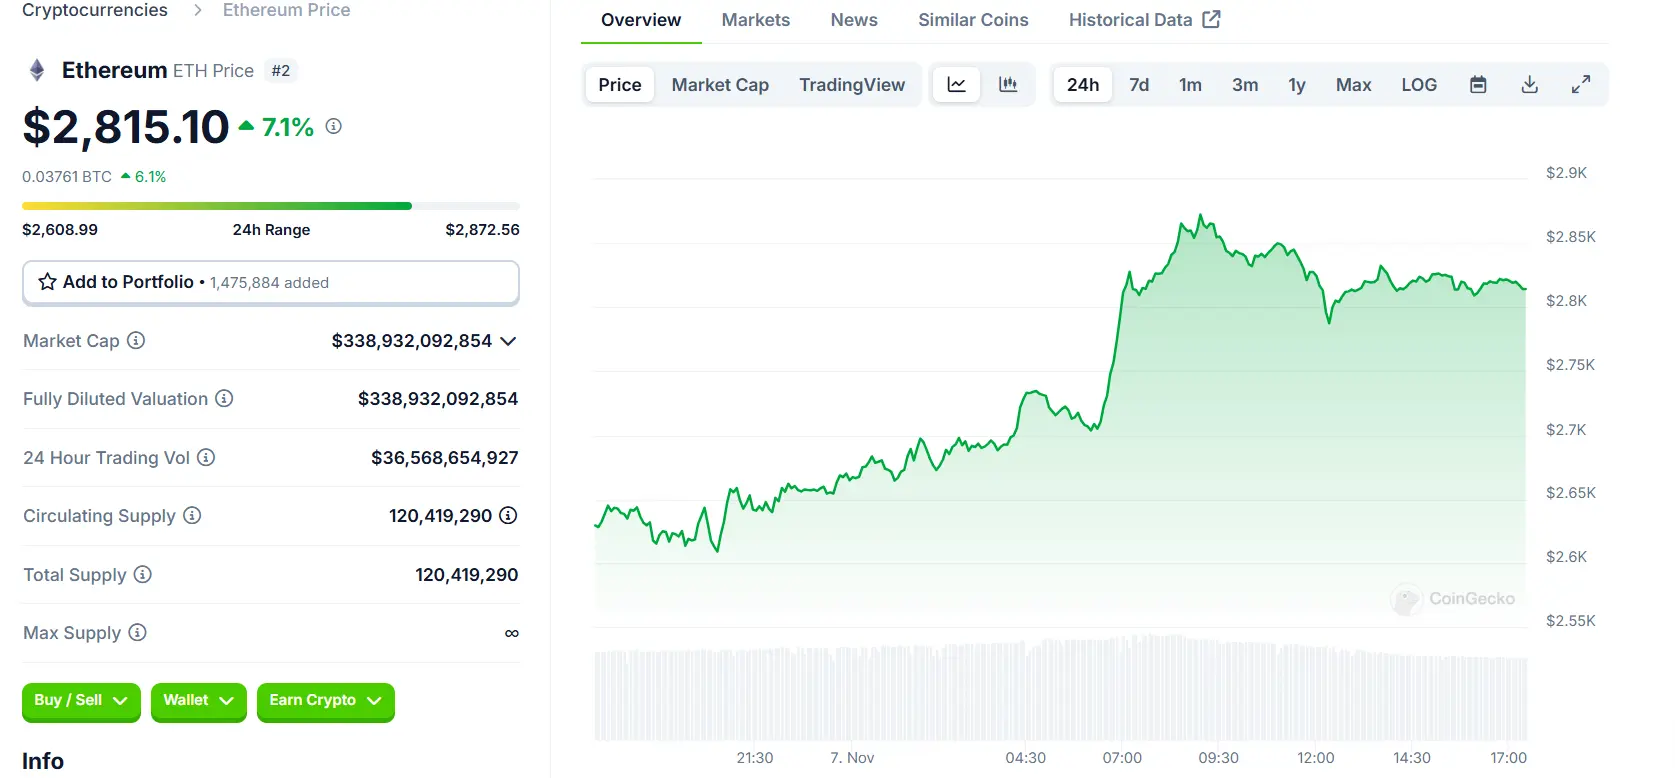This screenshot has height=778, width=1675.
Task: Show 24 Hour Trading Vol info icon
Action: 206,457
